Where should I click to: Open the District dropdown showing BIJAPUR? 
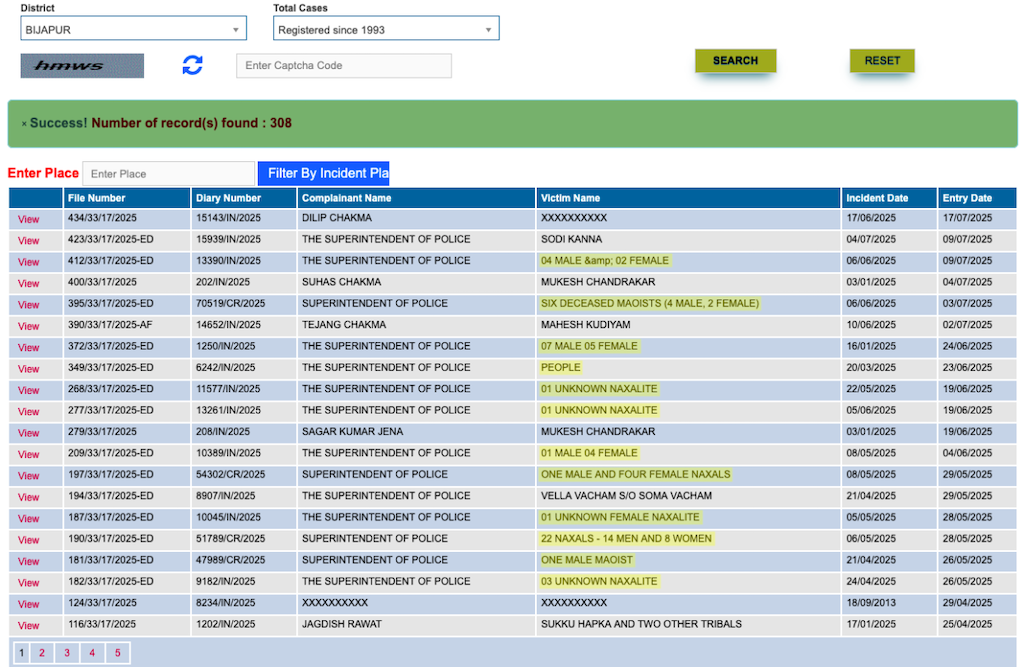133,30
